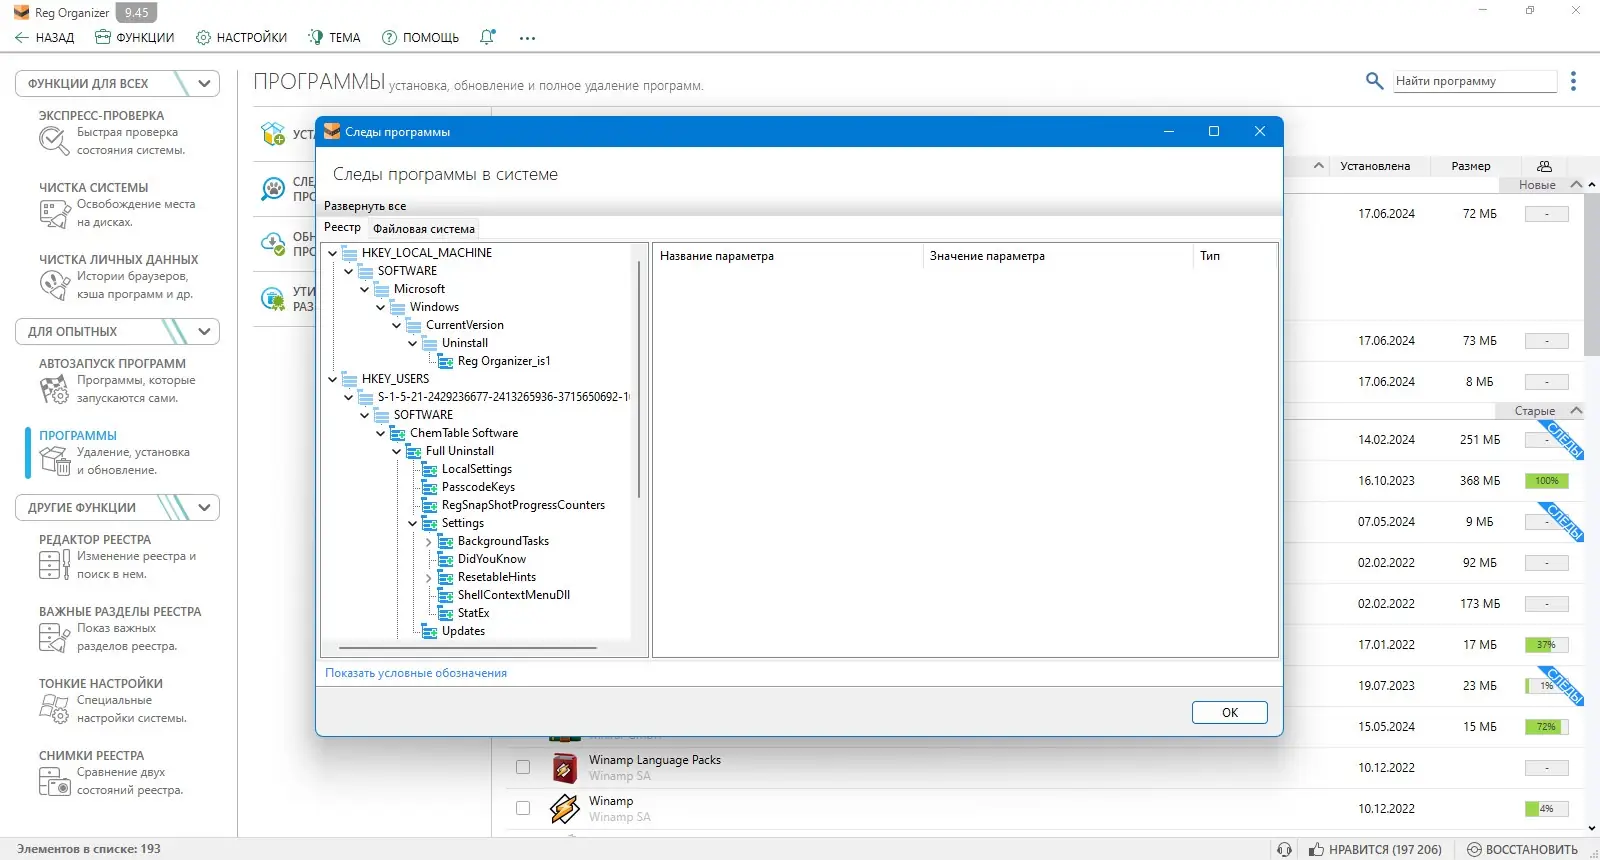Screen dimensions: 1600x860
Task: Click the registry tree horizontal scrollbar
Action: coord(468,648)
